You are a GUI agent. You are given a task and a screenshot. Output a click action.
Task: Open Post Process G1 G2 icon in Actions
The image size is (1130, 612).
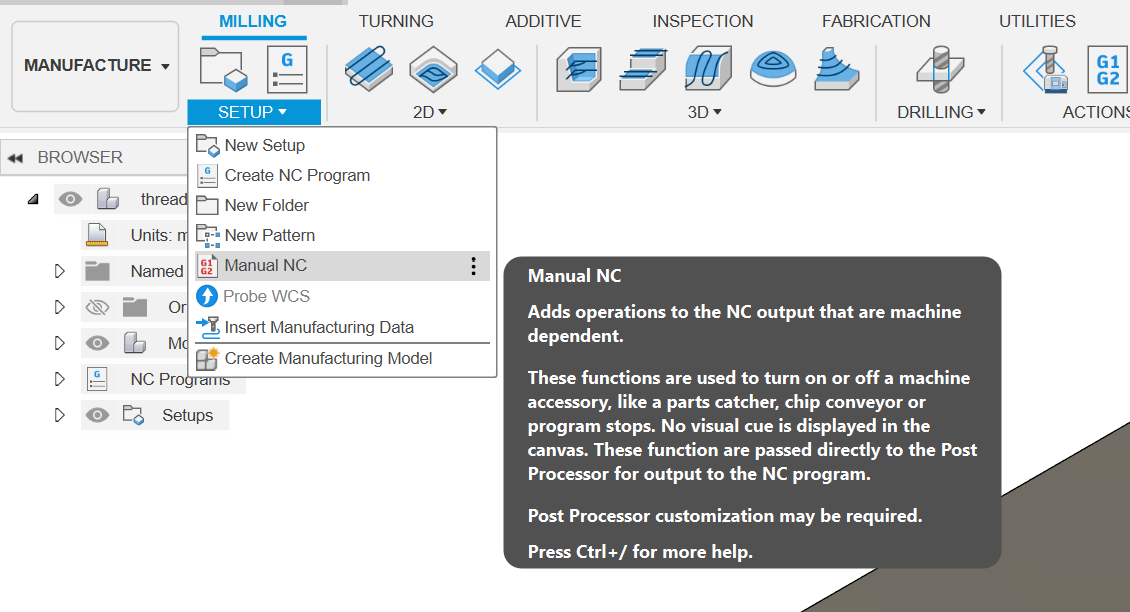coord(1107,68)
